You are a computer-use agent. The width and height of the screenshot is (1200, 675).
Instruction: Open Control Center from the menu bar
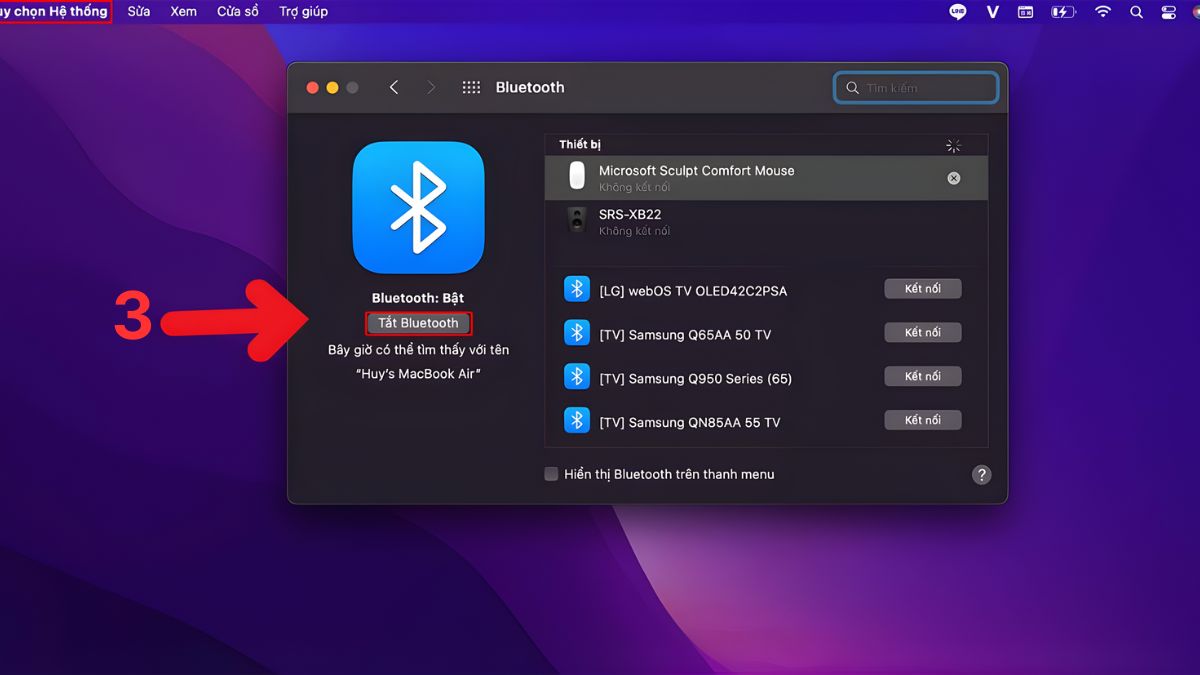pyautogui.click(x=1168, y=12)
